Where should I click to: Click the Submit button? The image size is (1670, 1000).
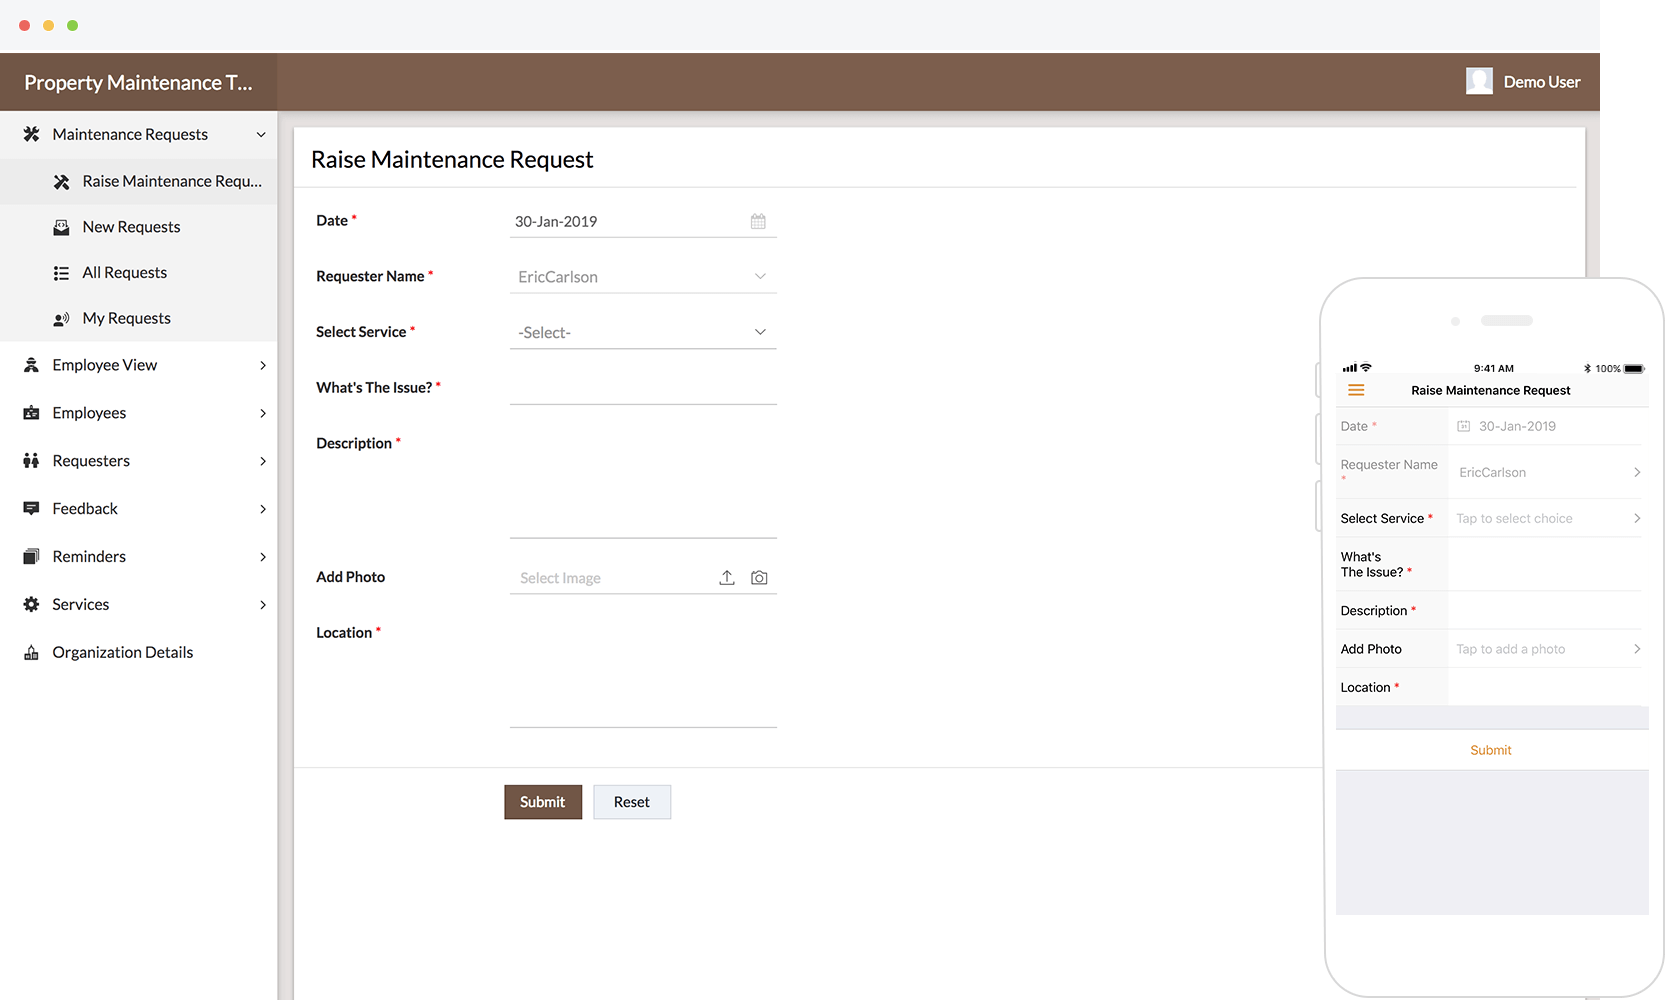543,802
